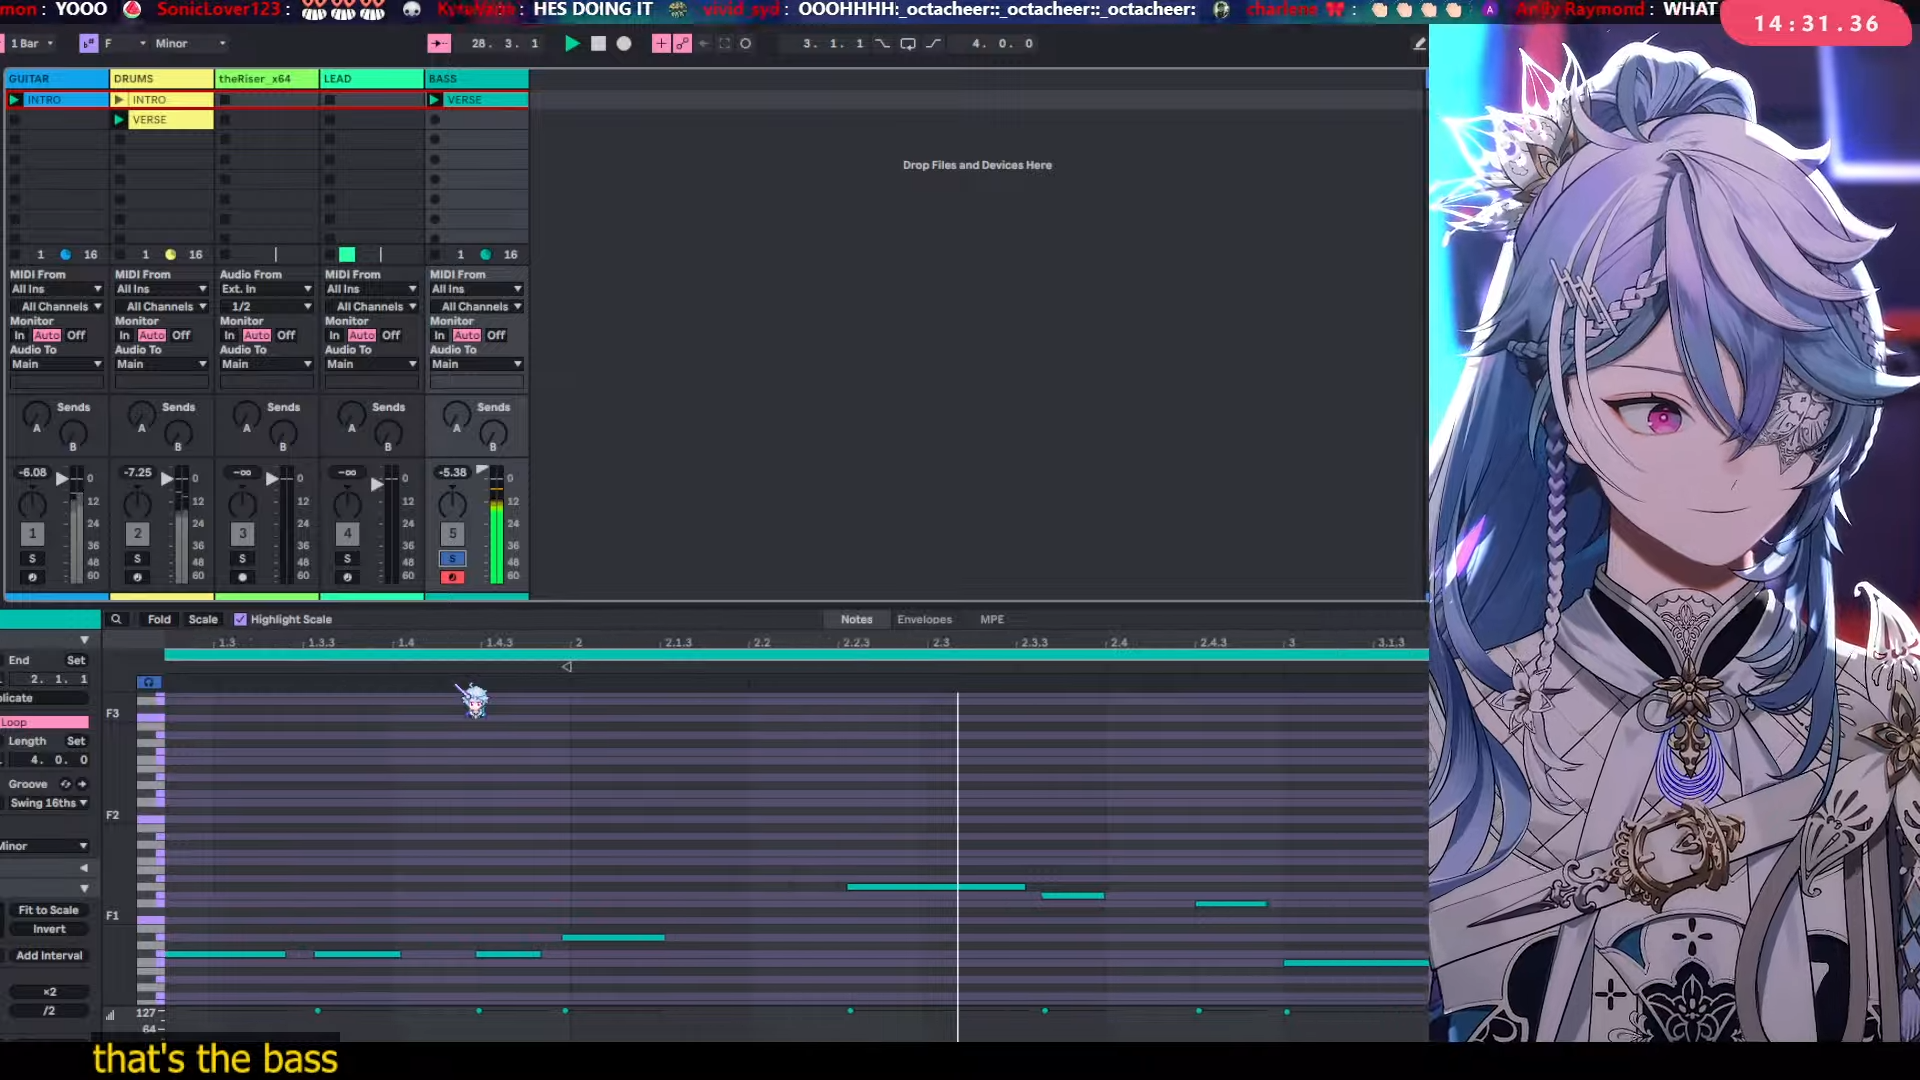Toggle the purple Scale Mode icon
The height and width of the screenshot is (1080, 1920).
tap(89, 44)
